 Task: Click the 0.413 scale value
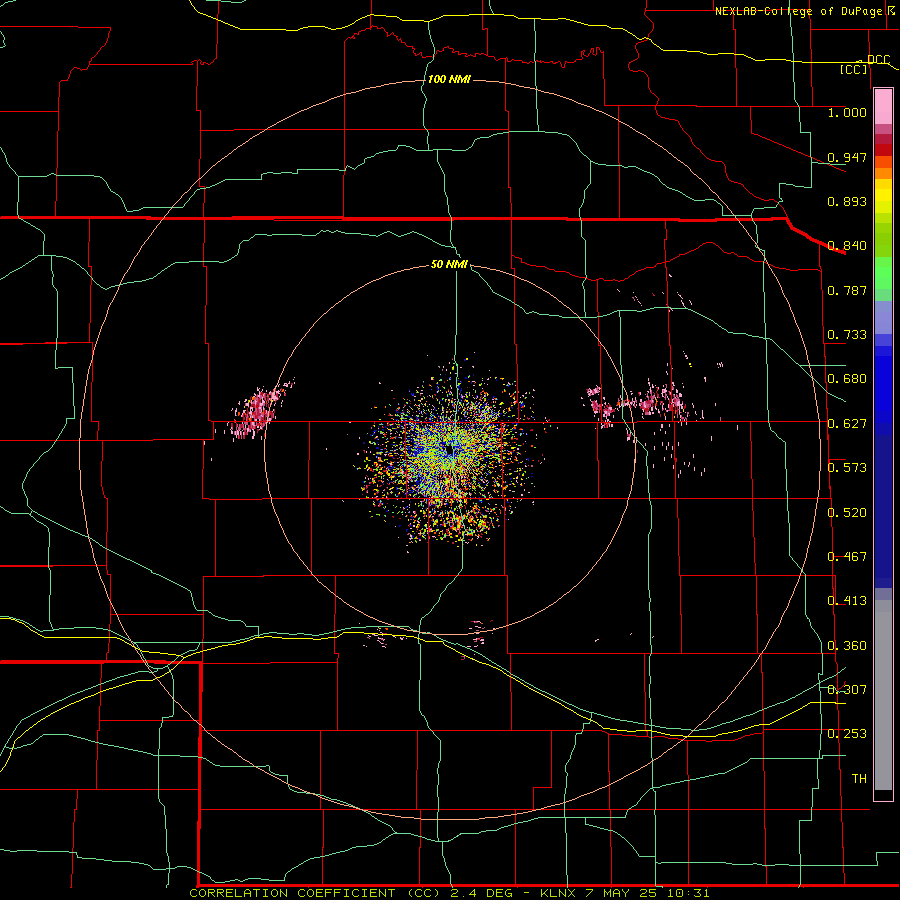pos(847,601)
